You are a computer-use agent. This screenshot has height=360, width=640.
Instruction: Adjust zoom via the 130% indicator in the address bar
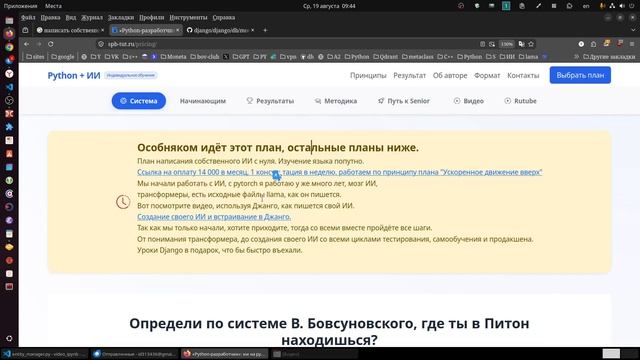(x=507, y=44)
